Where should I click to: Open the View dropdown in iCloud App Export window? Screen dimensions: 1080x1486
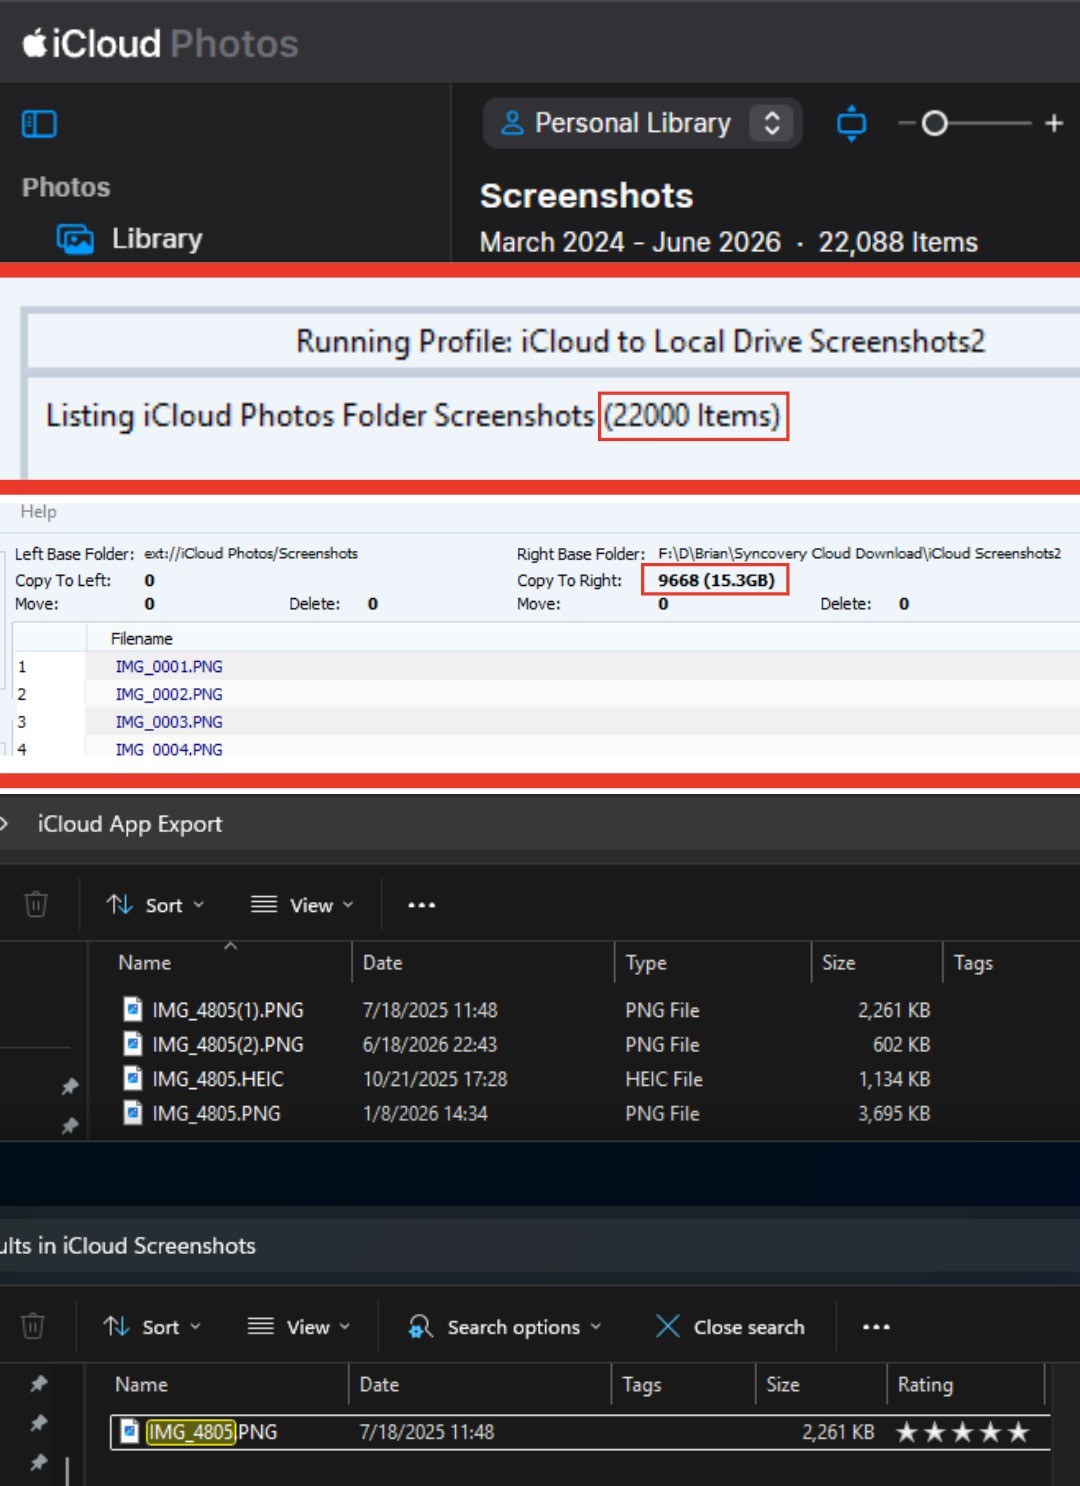click(x=302, y=905)
